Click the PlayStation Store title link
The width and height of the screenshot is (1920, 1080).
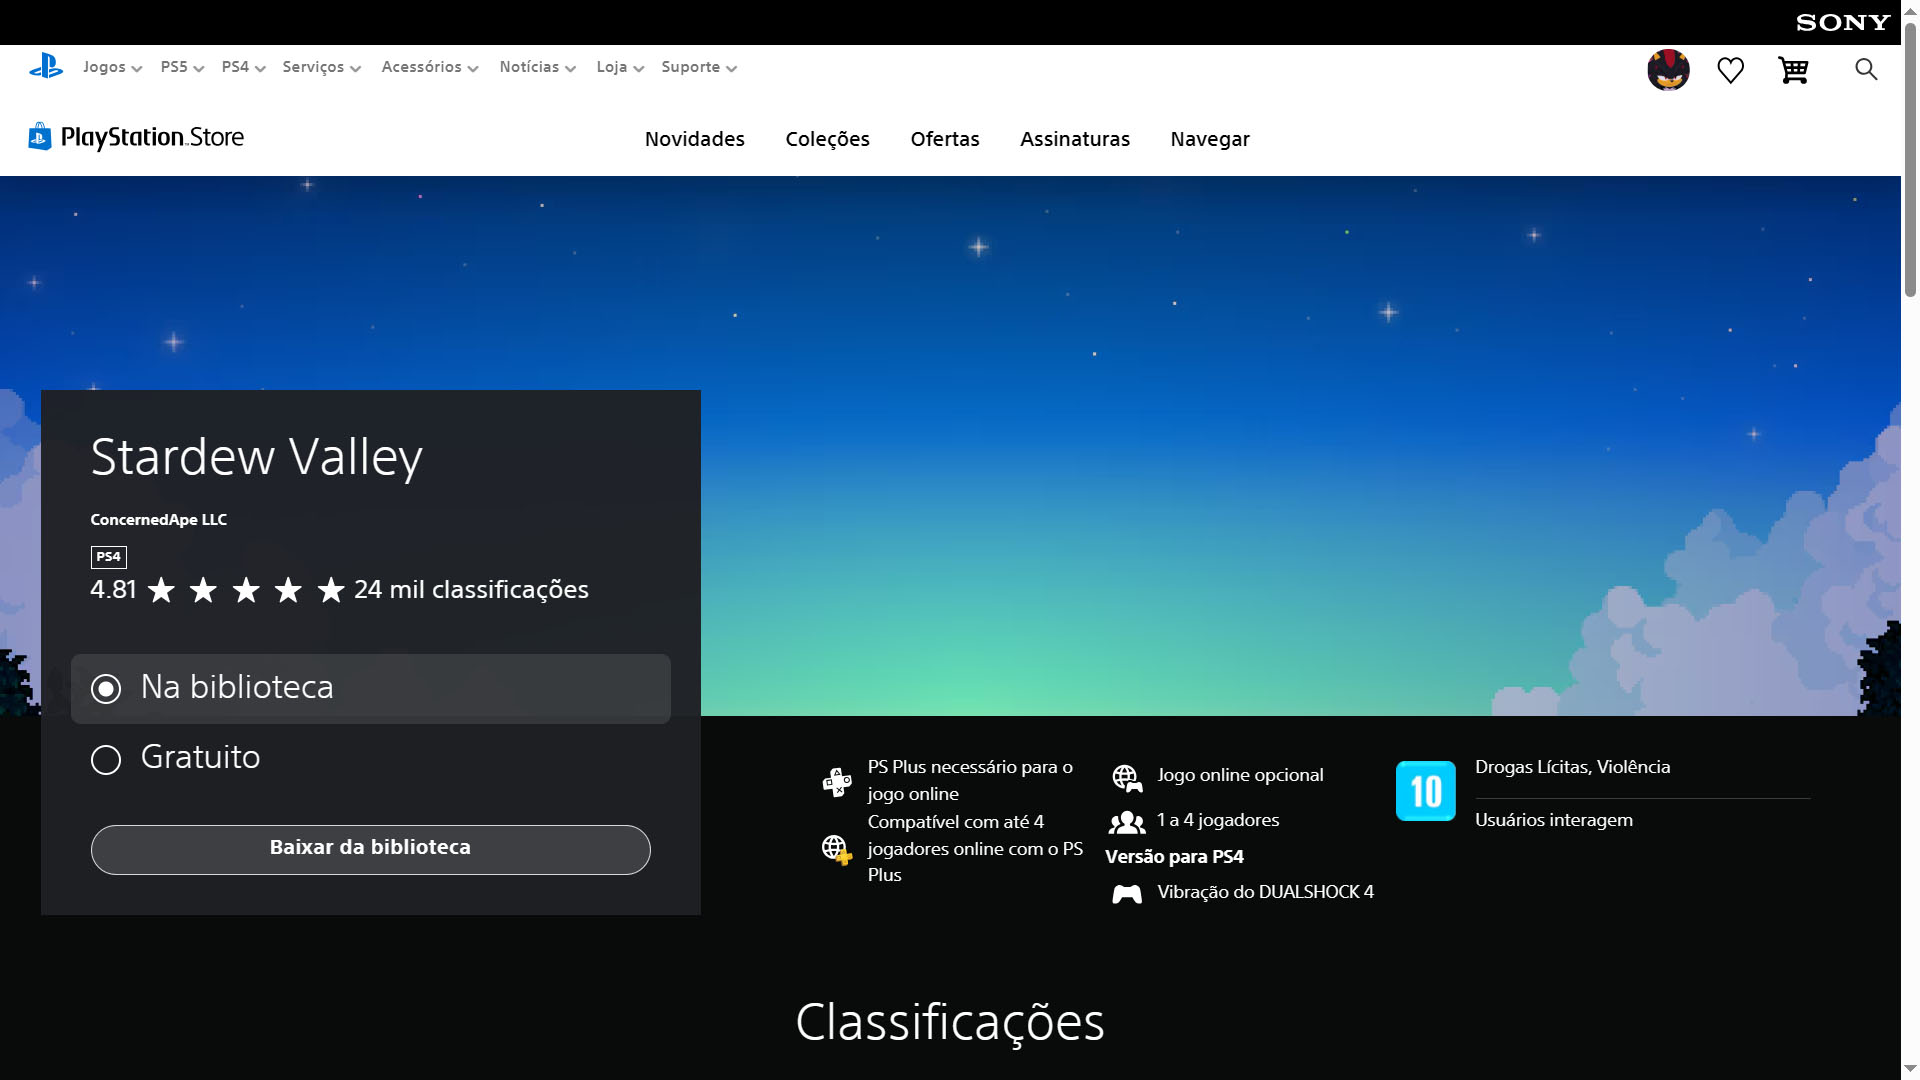point(152,137)
